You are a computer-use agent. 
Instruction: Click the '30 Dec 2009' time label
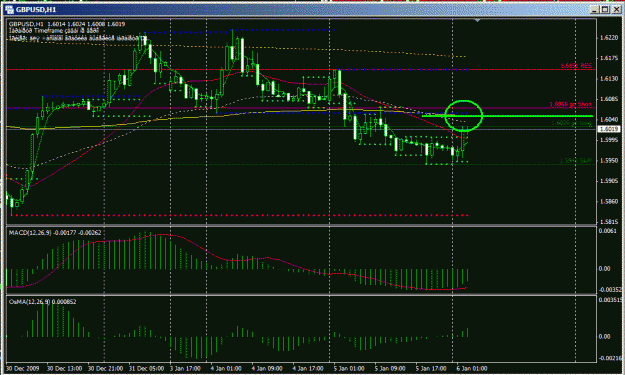click(22, 369)
